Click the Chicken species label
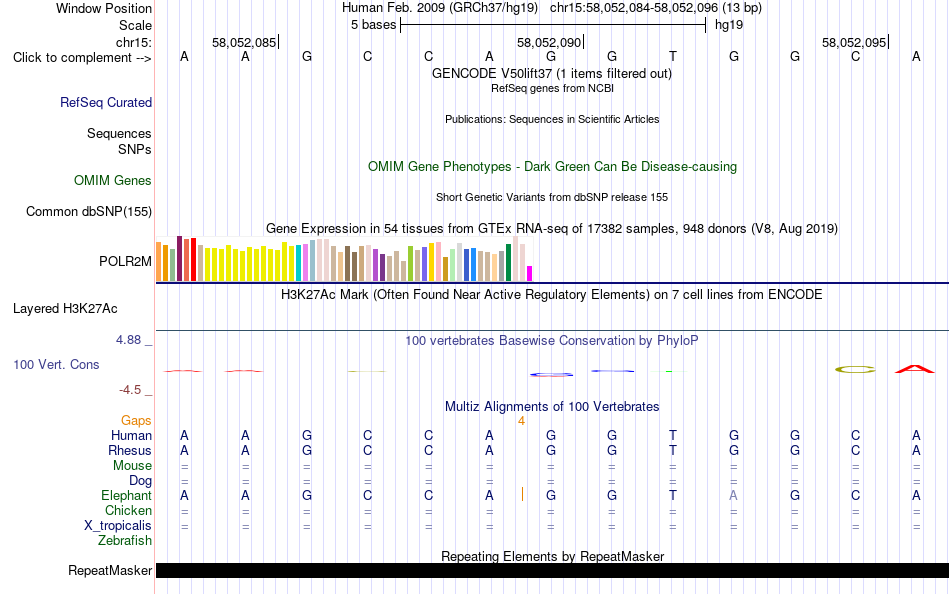The width and height of the screenshot is (950, 594). click(x=128, y=511)
